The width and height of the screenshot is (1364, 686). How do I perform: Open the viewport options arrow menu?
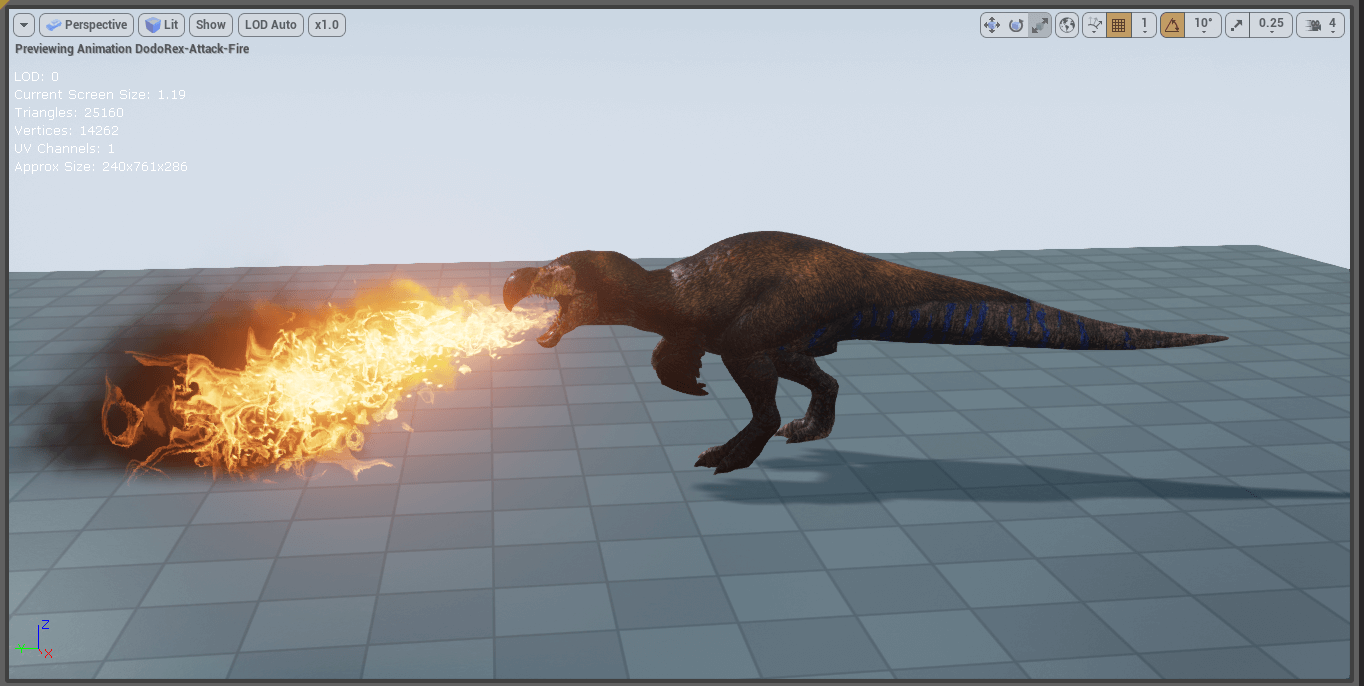click(24, 25)
